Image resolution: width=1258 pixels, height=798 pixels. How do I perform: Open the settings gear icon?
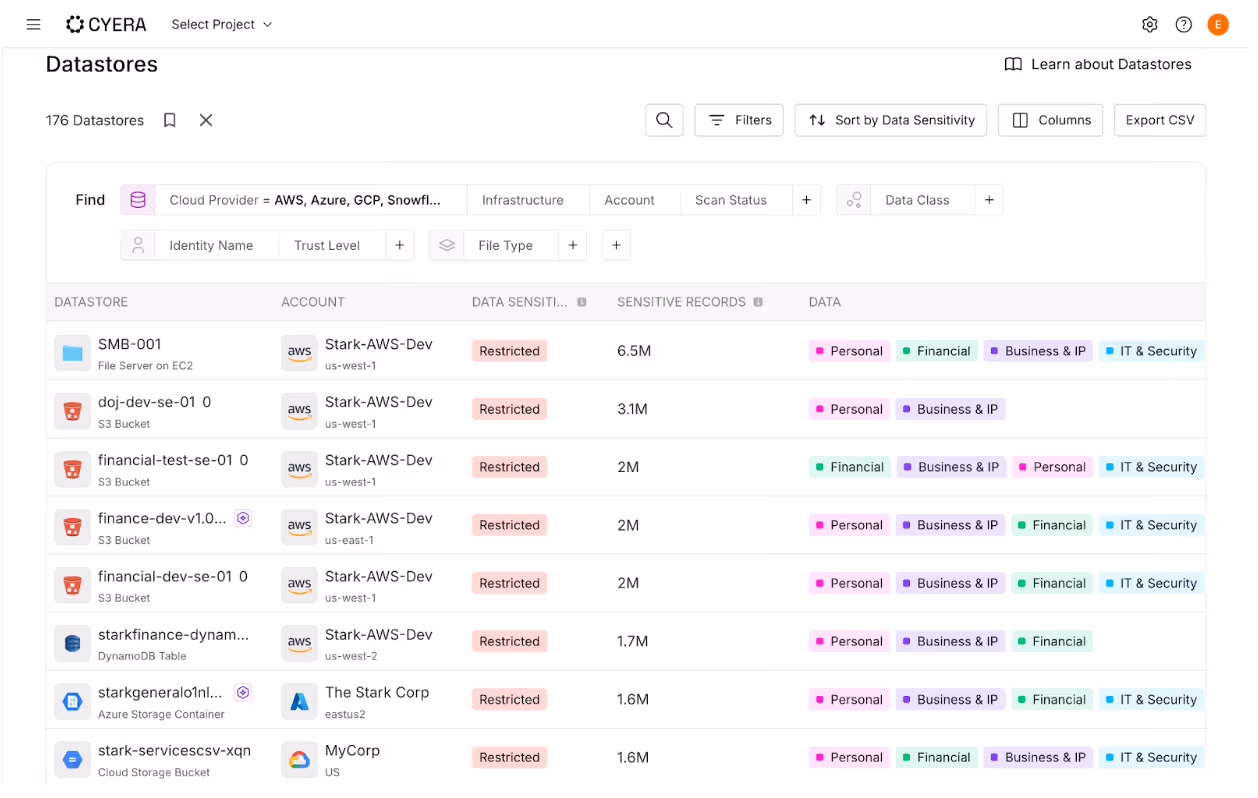pyautogui.click(x=1150, y=24)
